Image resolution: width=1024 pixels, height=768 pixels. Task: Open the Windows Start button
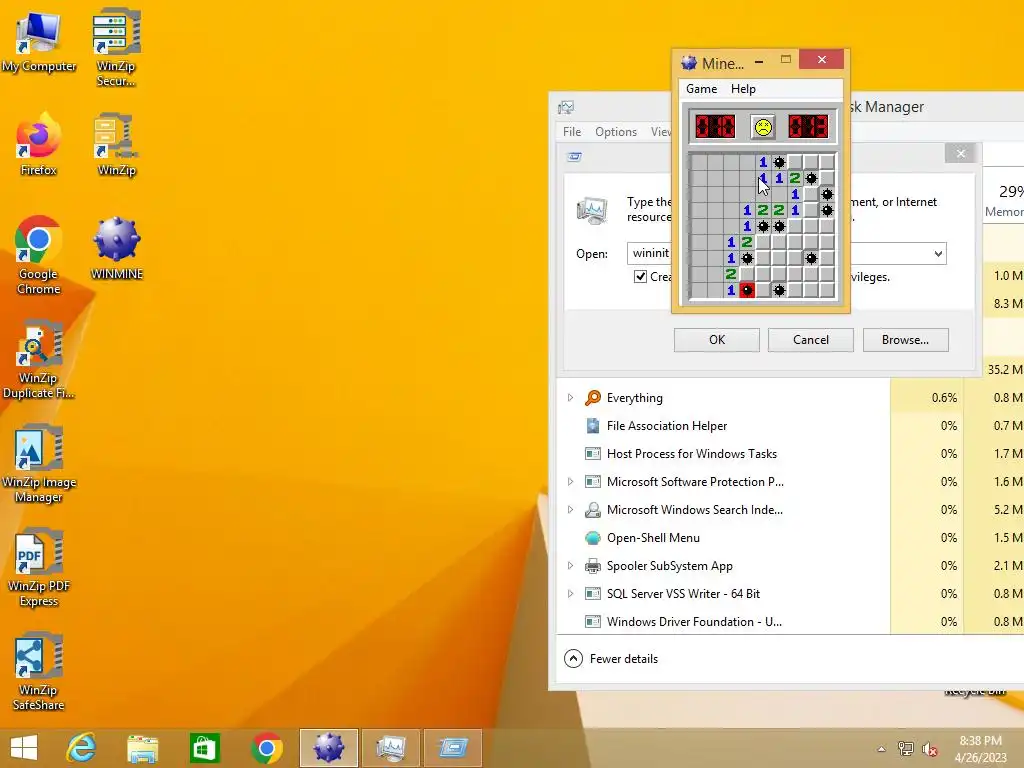(24, 748)
